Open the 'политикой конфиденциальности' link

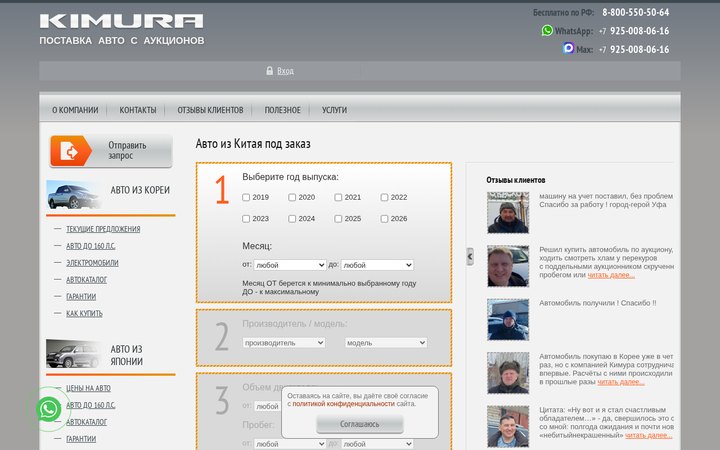coord(343,404)
